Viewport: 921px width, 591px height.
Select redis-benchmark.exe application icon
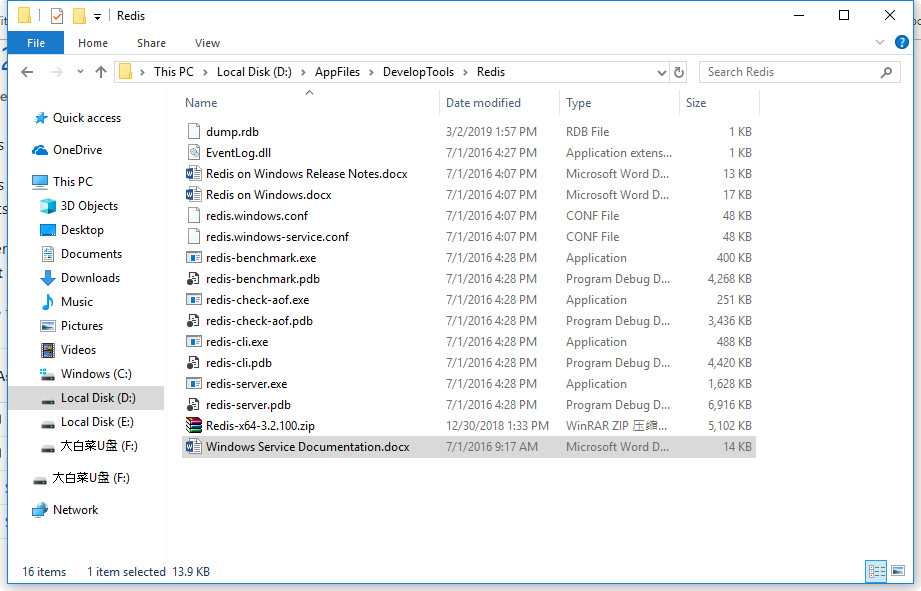point(194,257)
